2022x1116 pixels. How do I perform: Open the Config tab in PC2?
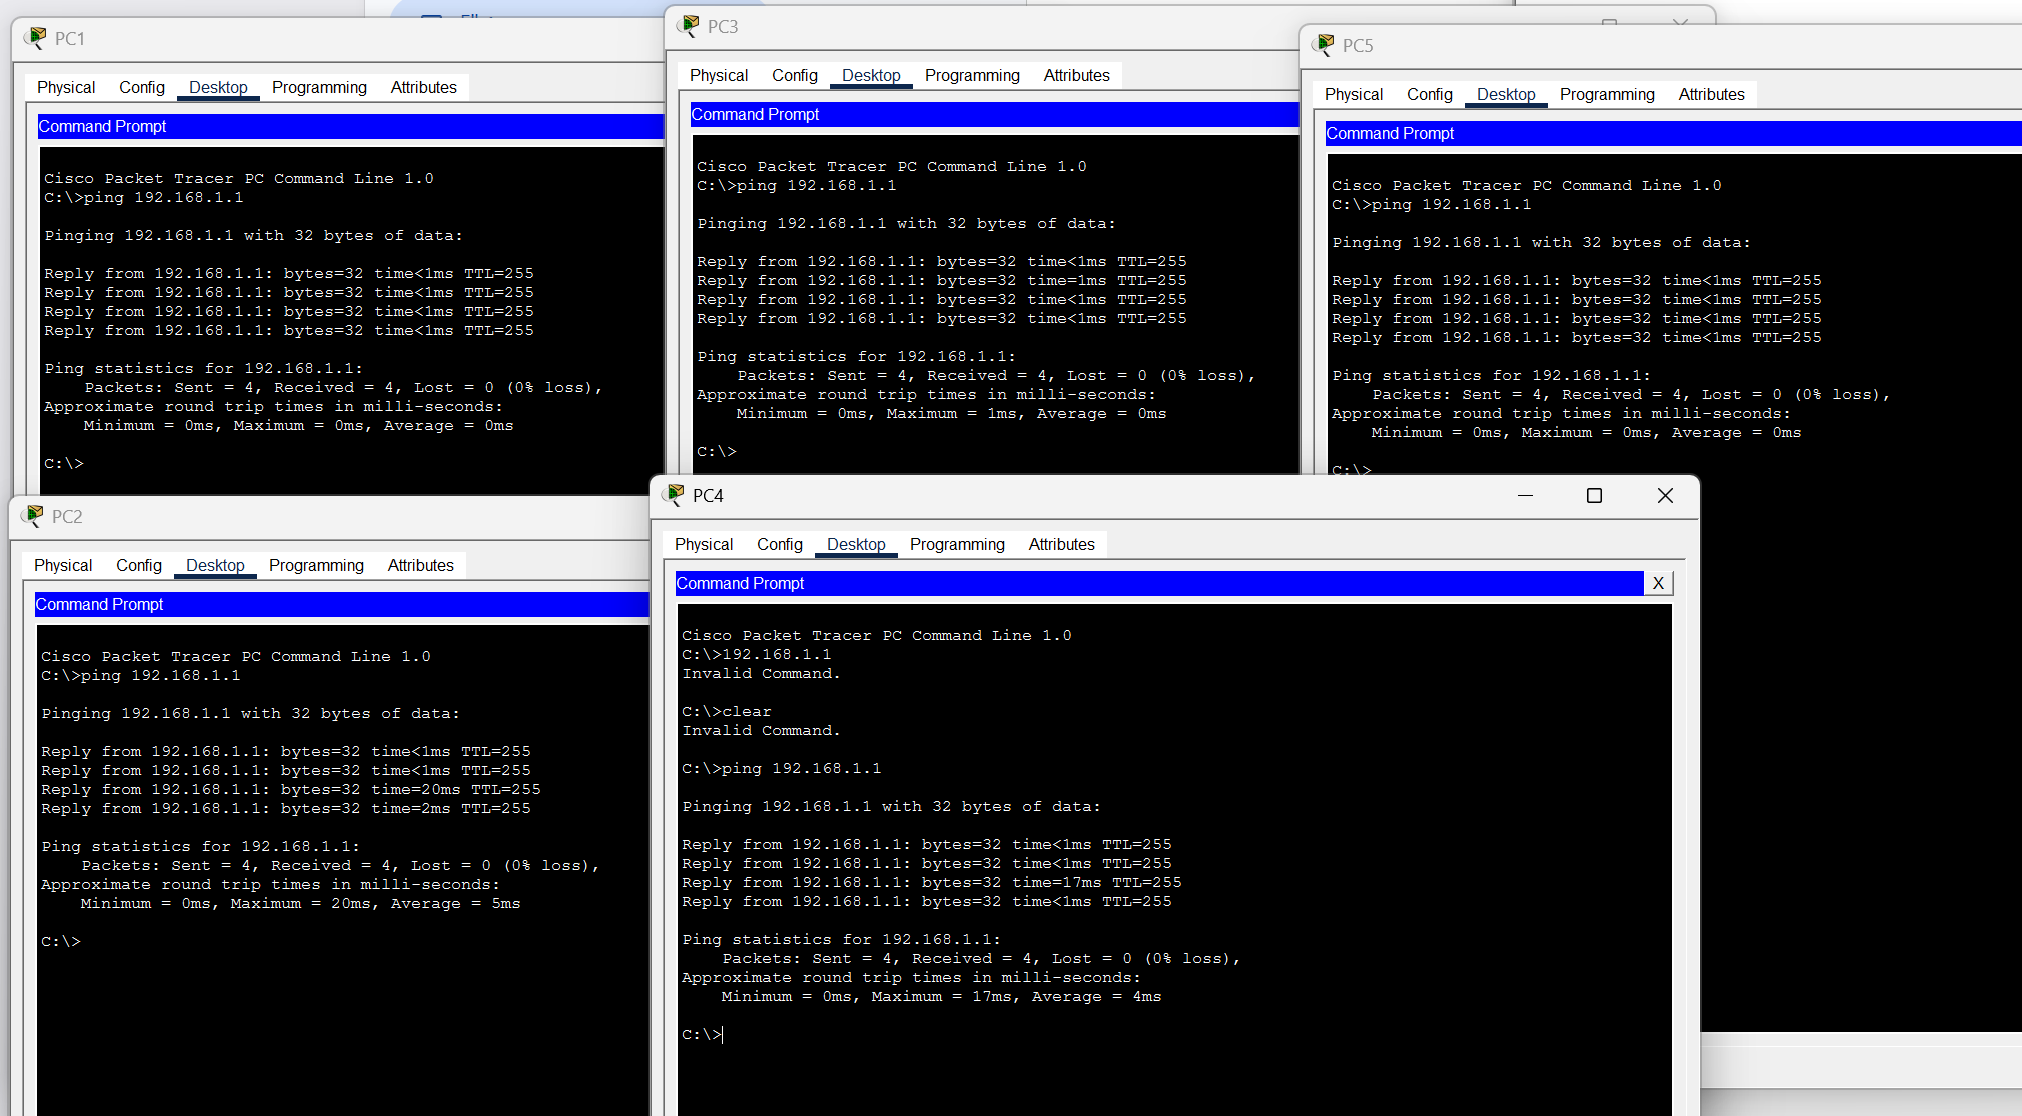coord(139,565)
